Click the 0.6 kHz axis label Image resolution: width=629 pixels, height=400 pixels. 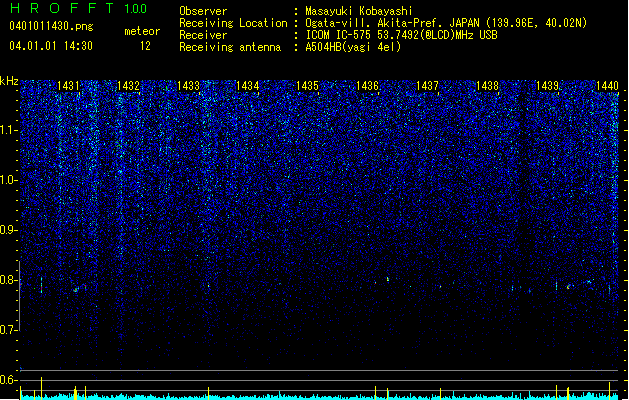pyautogui.click(x=8, y=380)
